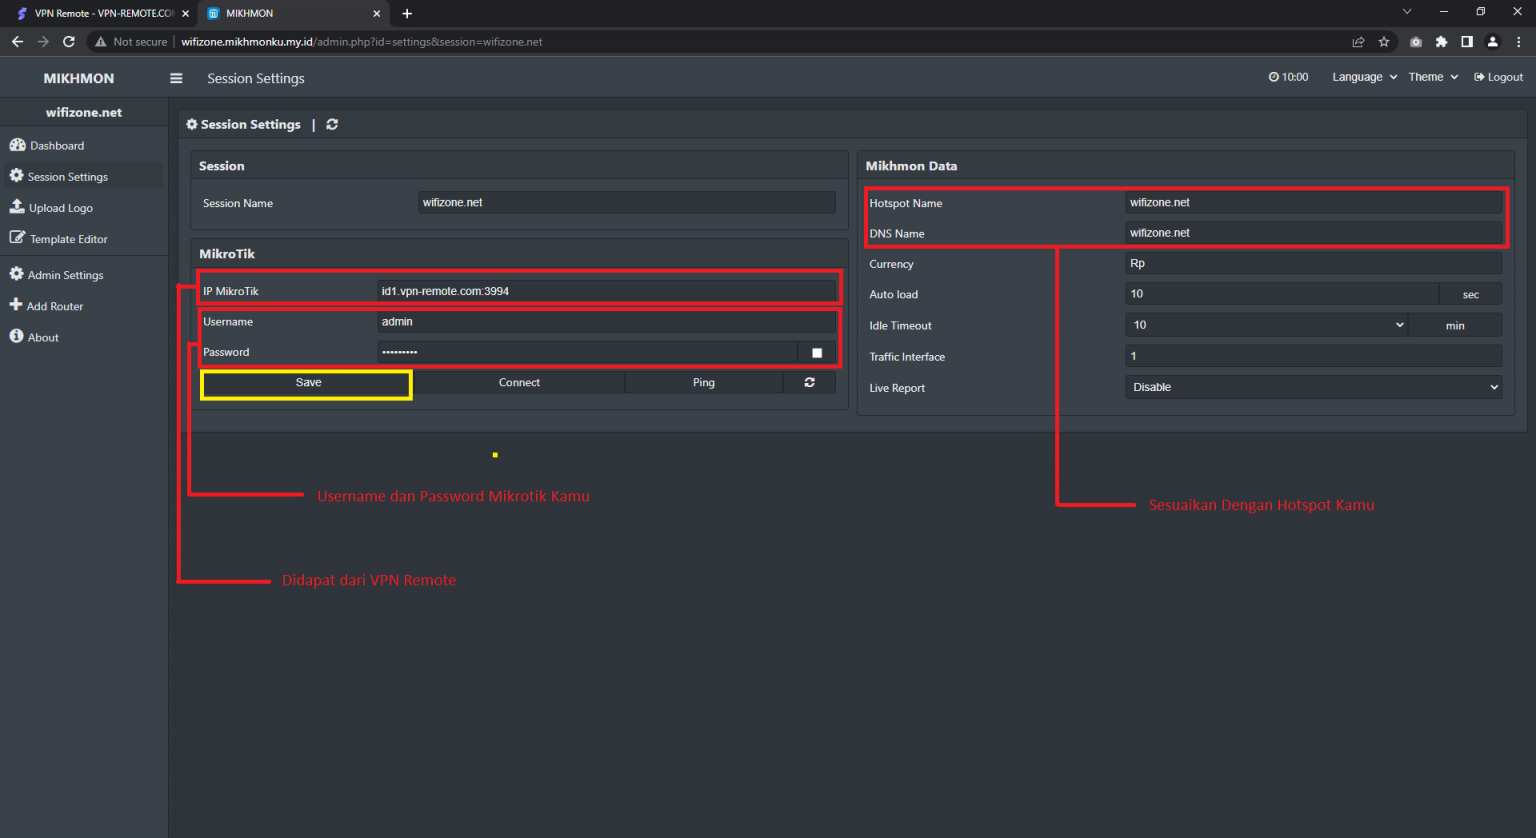The height and width of the screenshot is (838, 1536).
Task: Open the Theme dropdown menu
Action: coord(1432,77)
